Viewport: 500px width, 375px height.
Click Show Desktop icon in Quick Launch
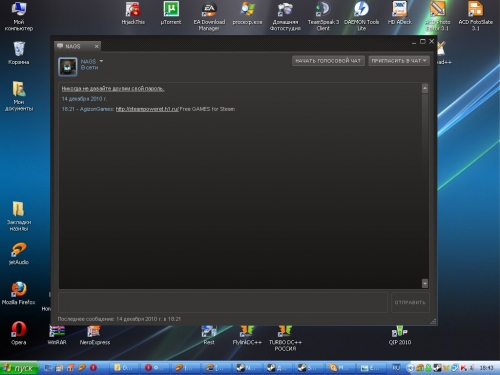click(x=48, y=368)
